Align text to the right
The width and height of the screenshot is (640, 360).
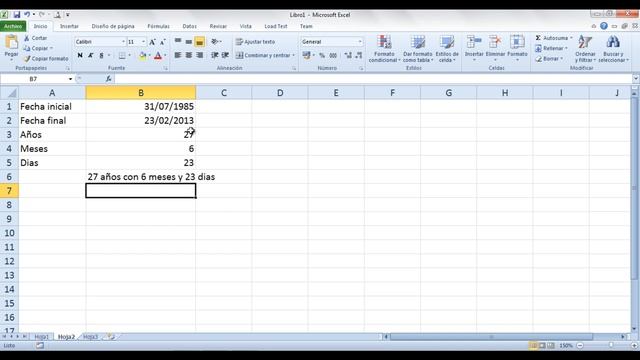pos(200,55)
